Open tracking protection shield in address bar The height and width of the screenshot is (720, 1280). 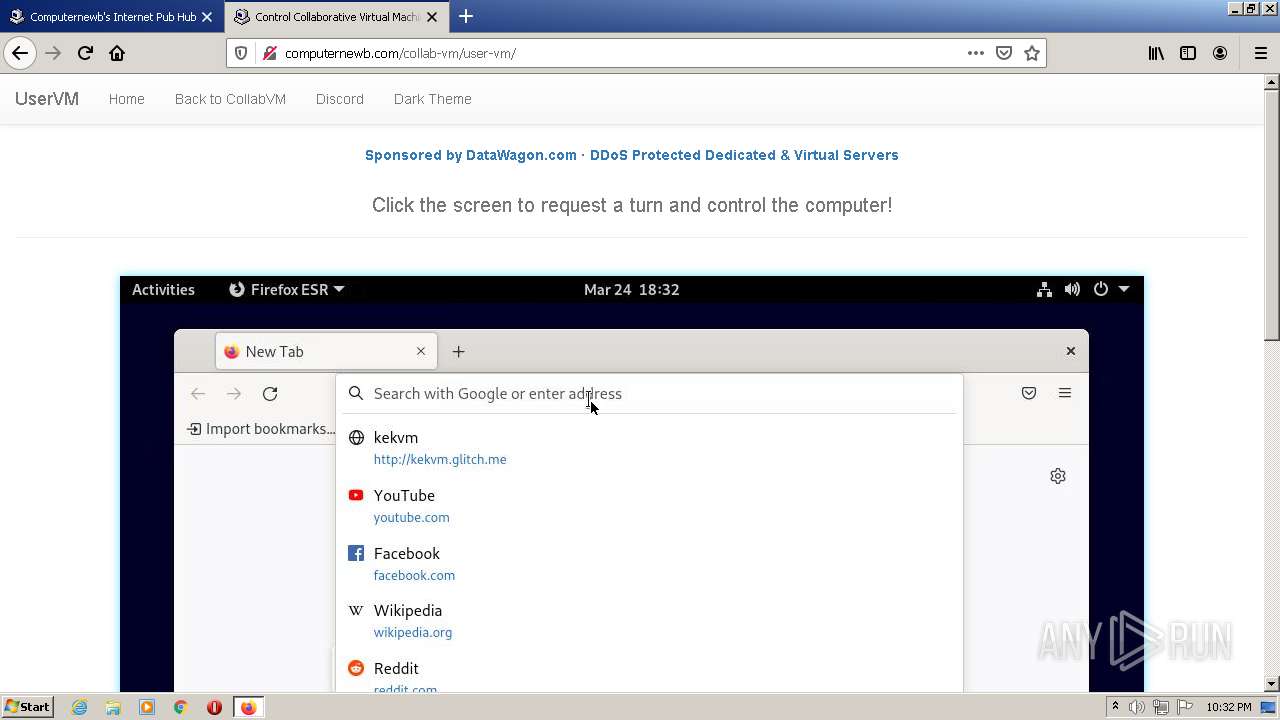point(241,53)
